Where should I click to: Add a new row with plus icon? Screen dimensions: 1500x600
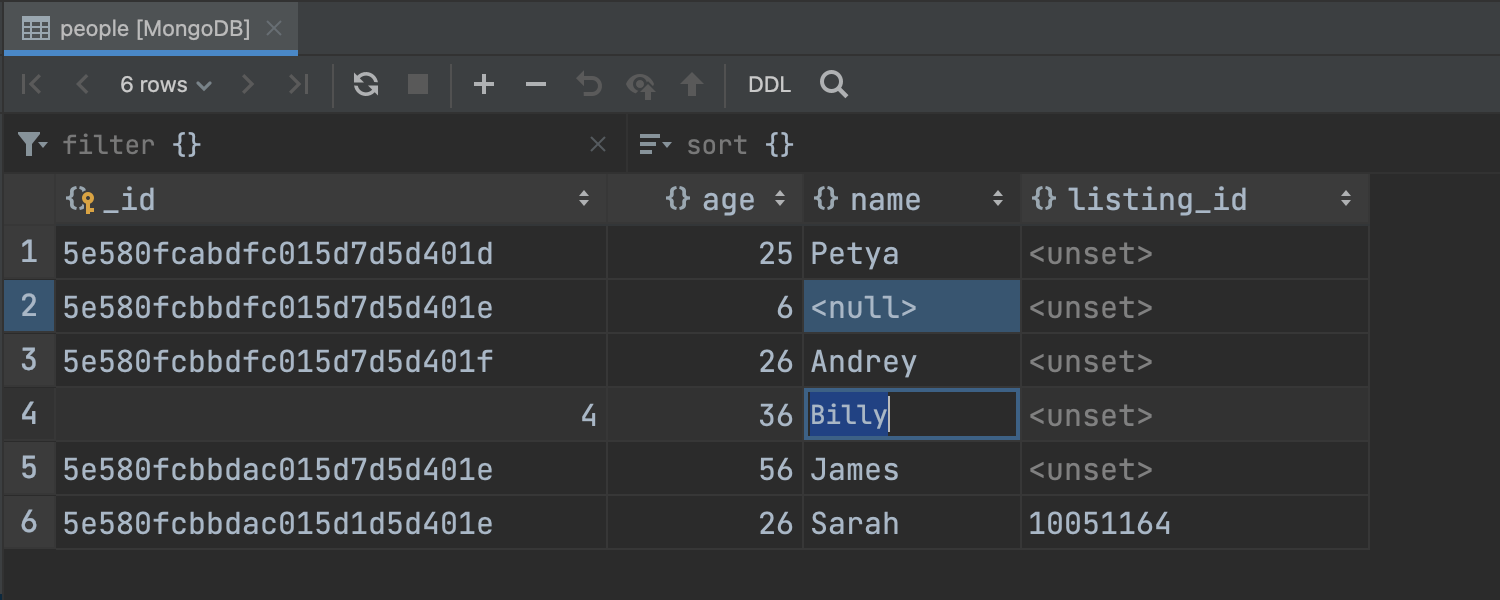484,85
